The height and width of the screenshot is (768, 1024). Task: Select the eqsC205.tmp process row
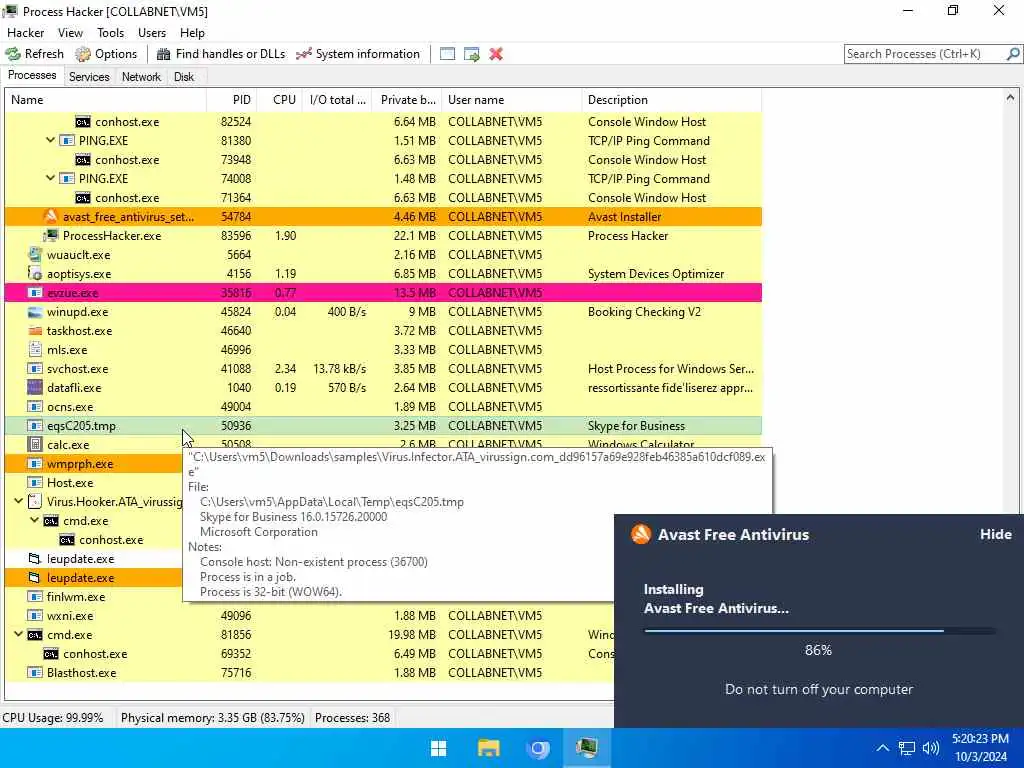[383, 425]
